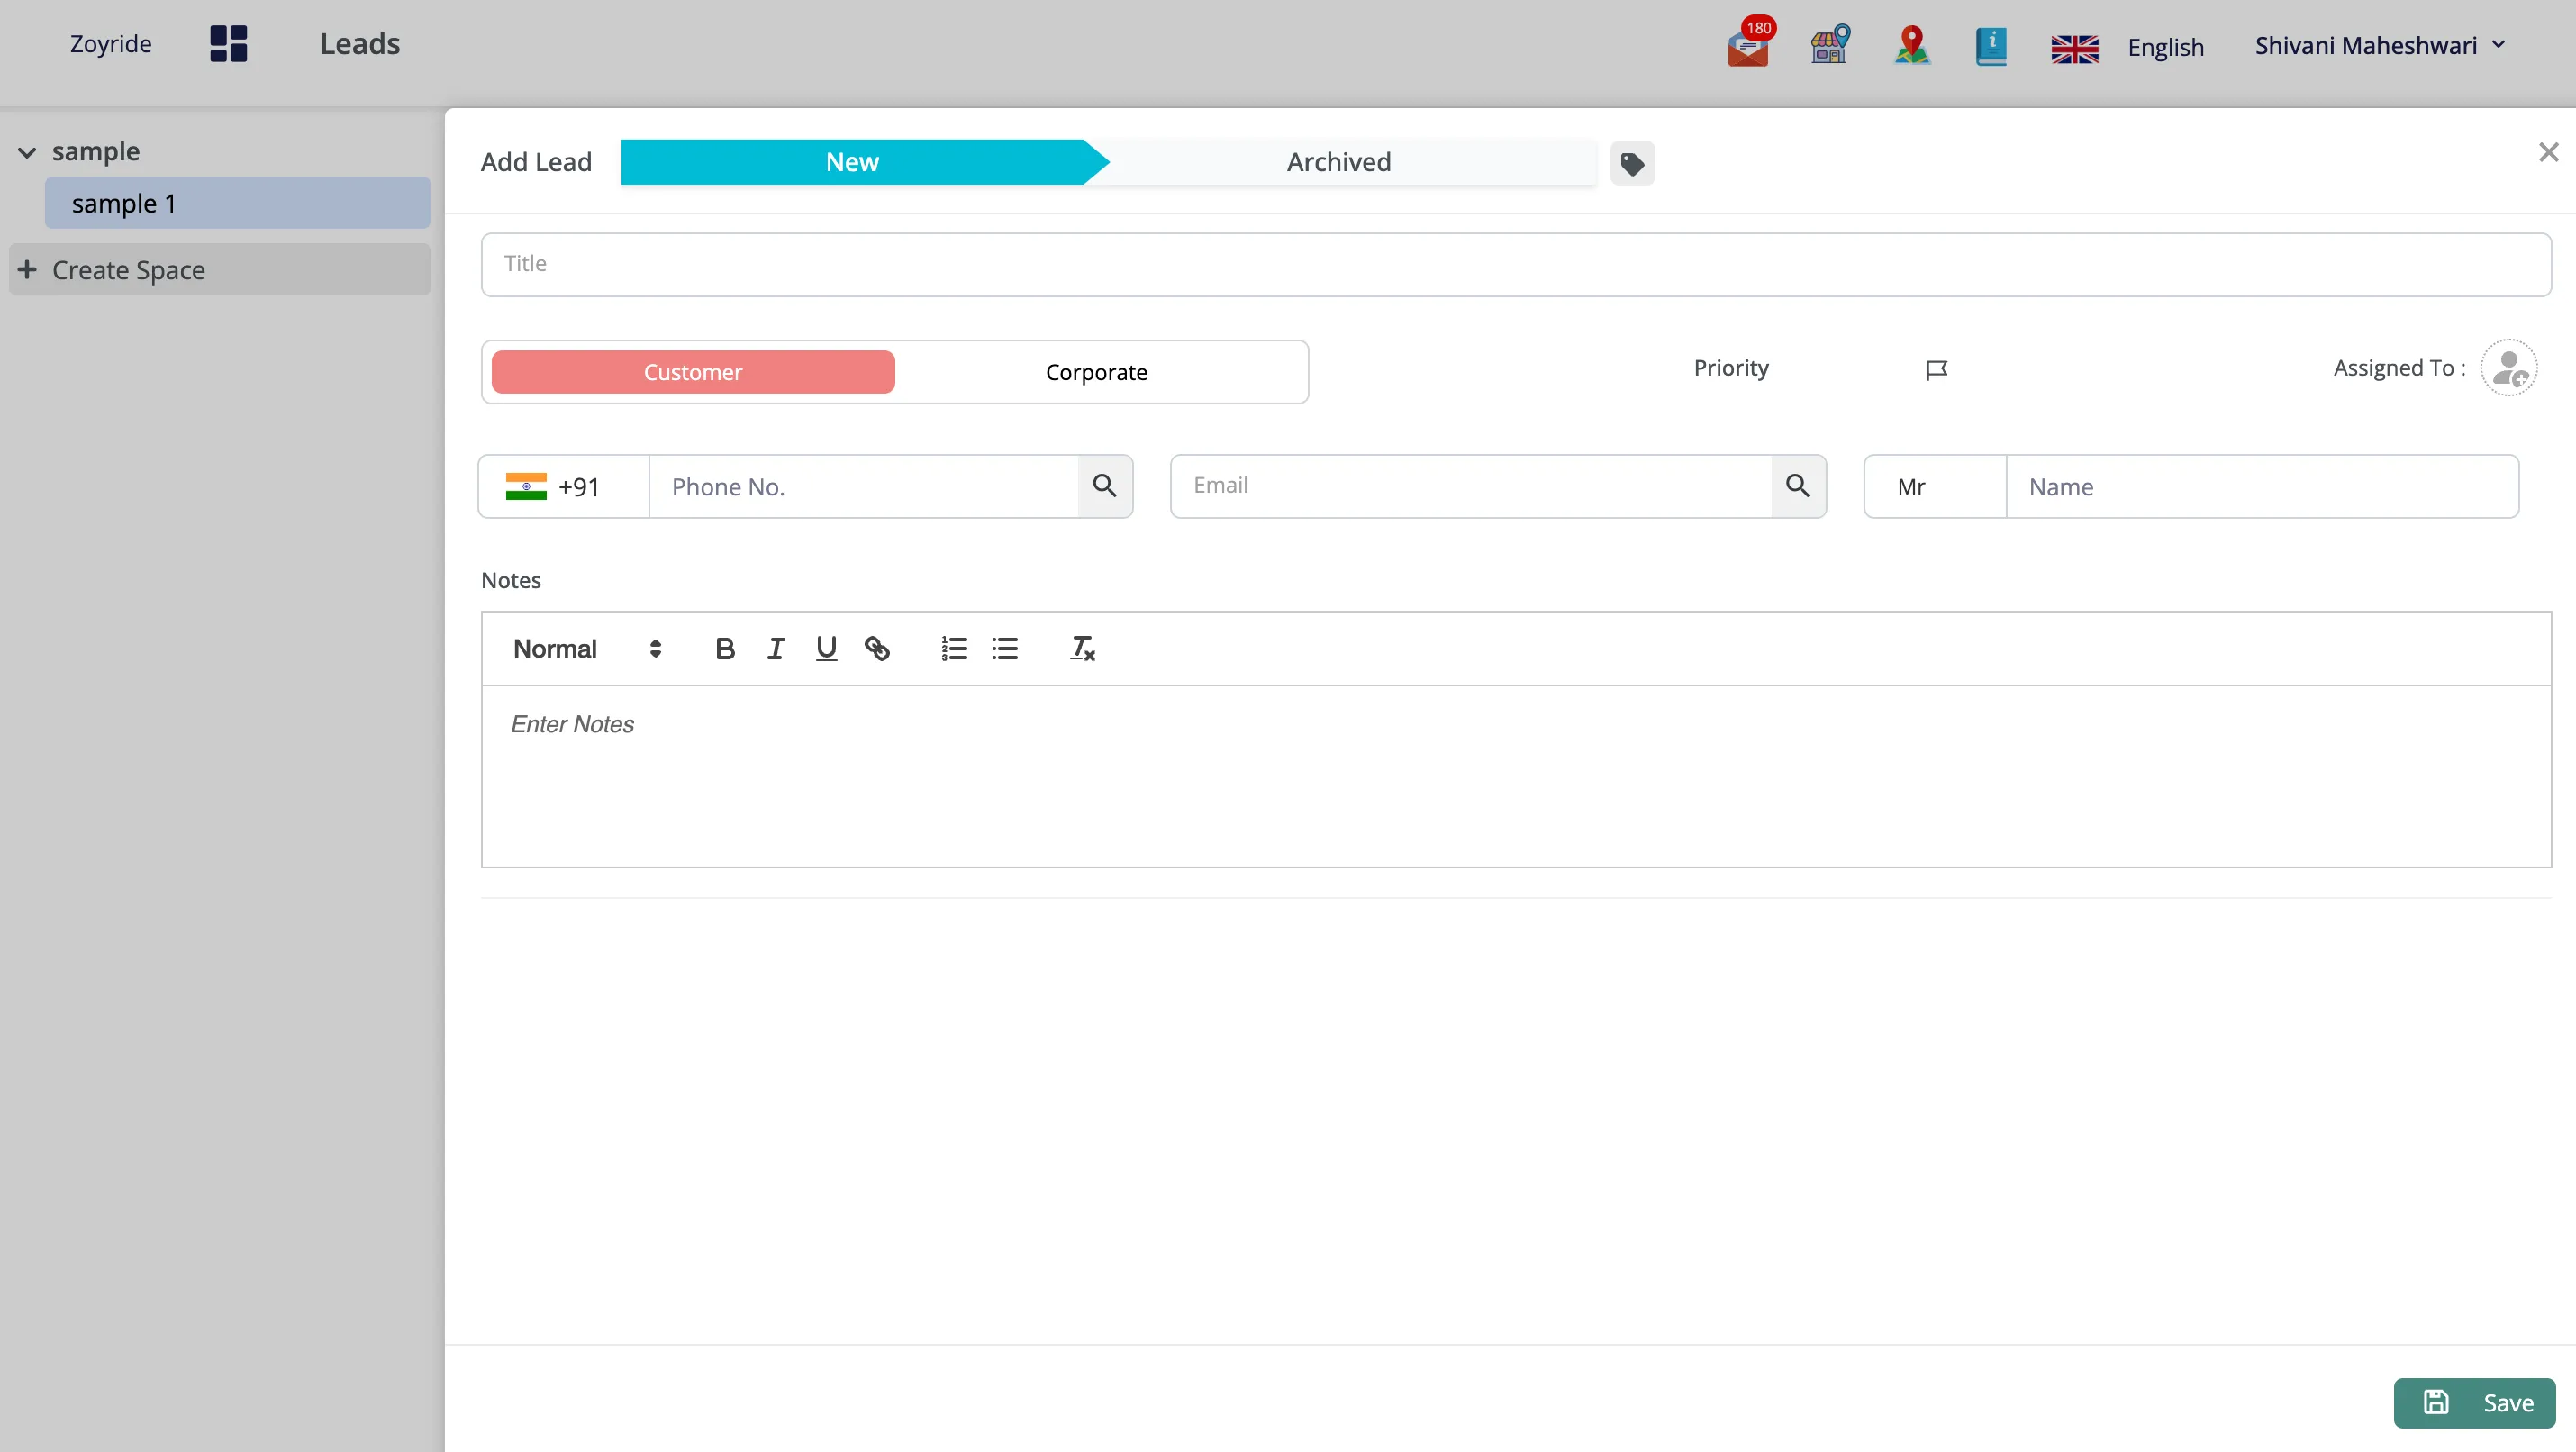The width and height of the screenshot is (2576, 1452).
Task: Set priority using the flag icon
Action: [x=1936, y=370]
